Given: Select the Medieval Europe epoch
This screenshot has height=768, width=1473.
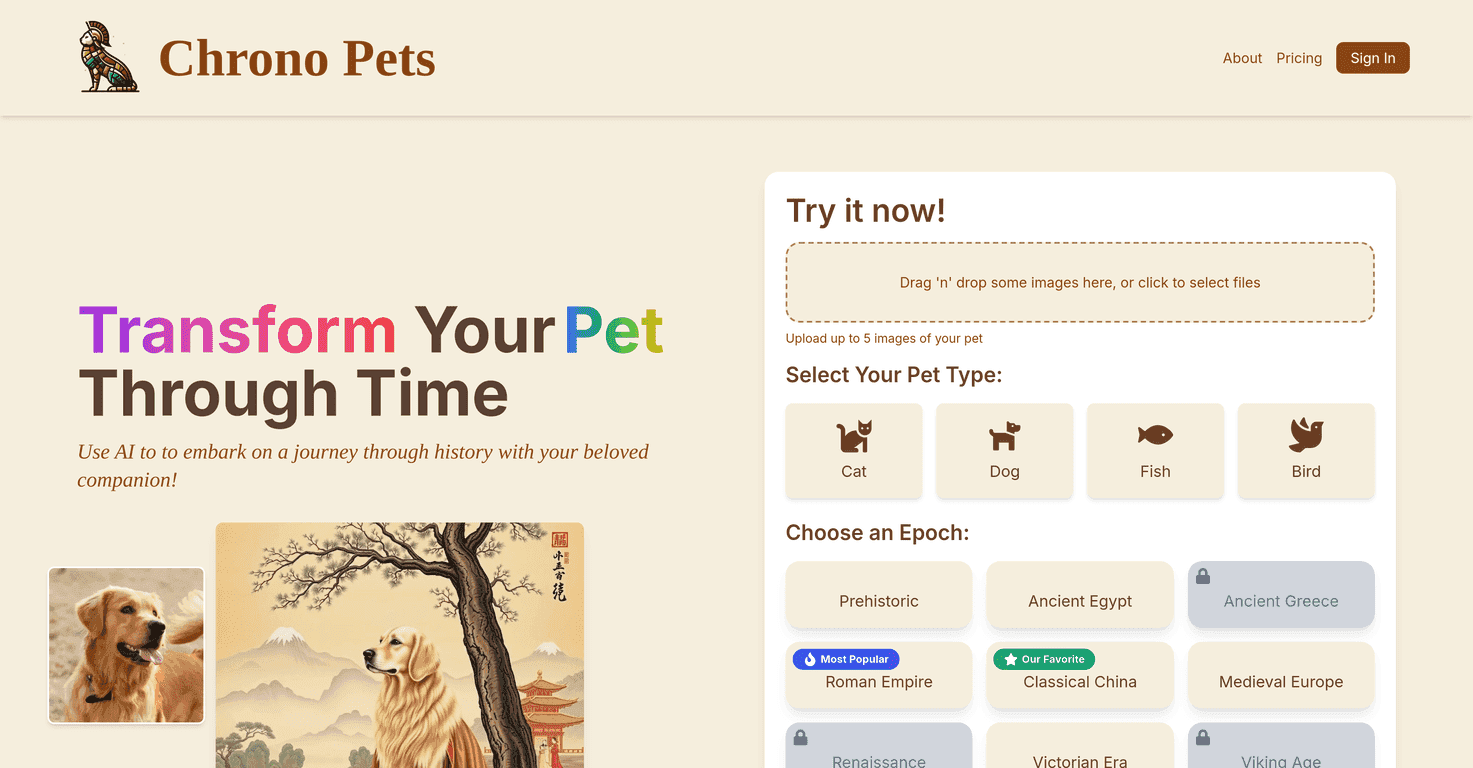Looking at the screenshot, I should 1281,681.
